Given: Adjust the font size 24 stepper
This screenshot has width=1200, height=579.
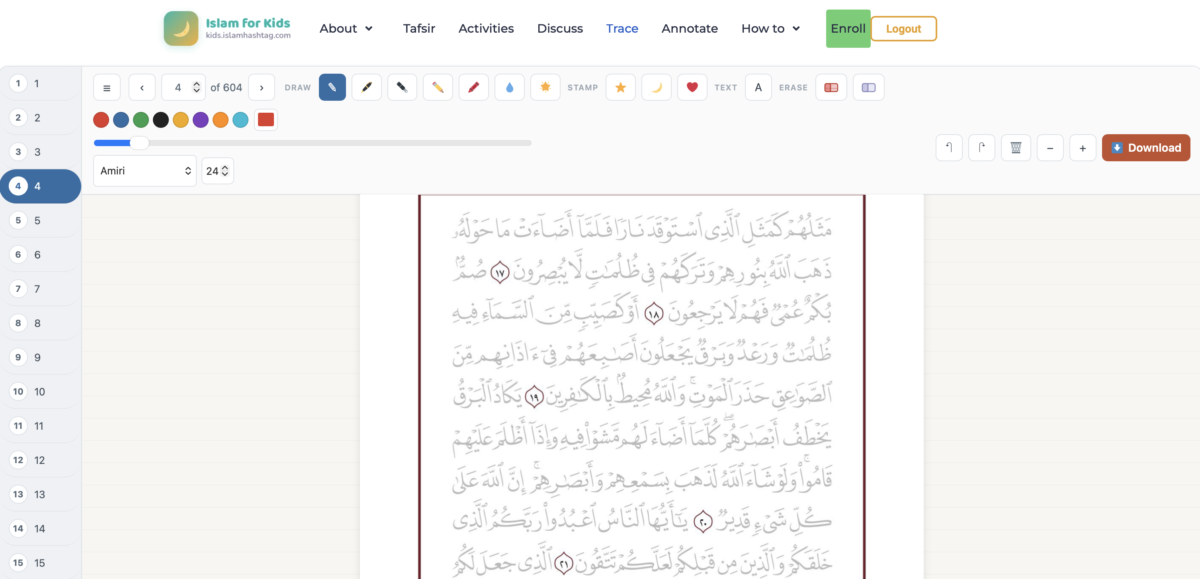Looking at the screenshot, I should (218, 171).
